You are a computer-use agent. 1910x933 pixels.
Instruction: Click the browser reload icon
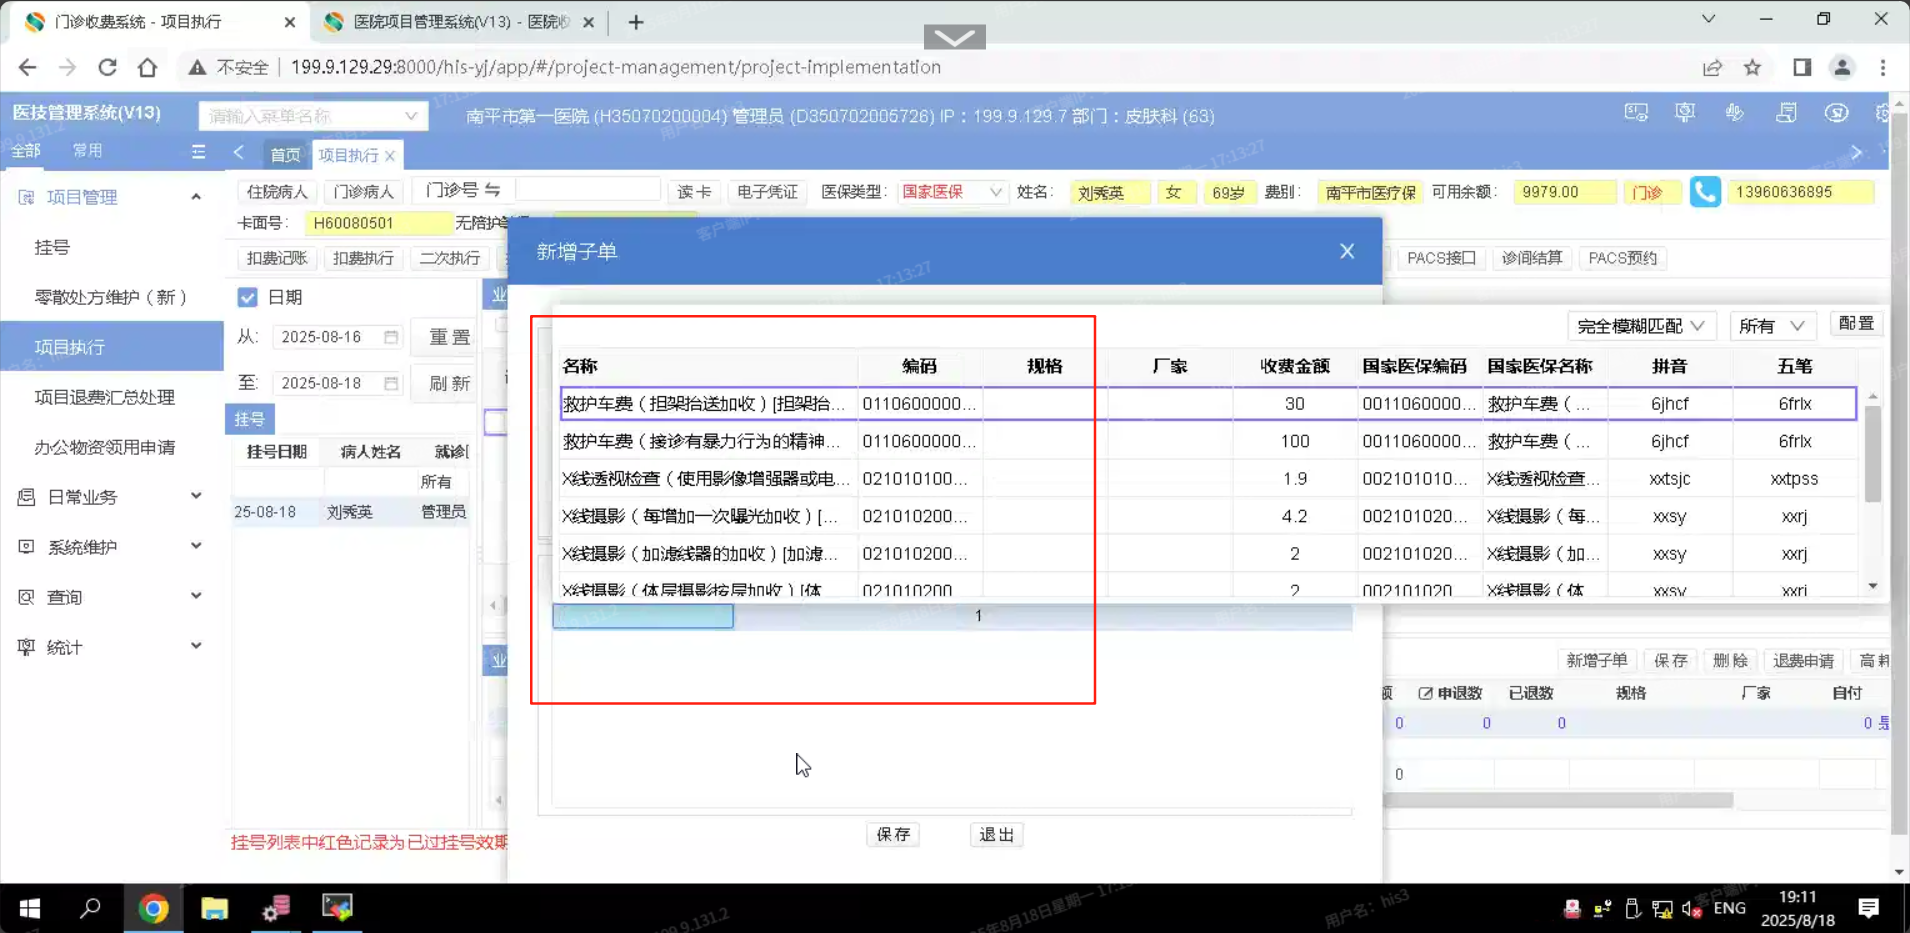click(x=107, y=67)
